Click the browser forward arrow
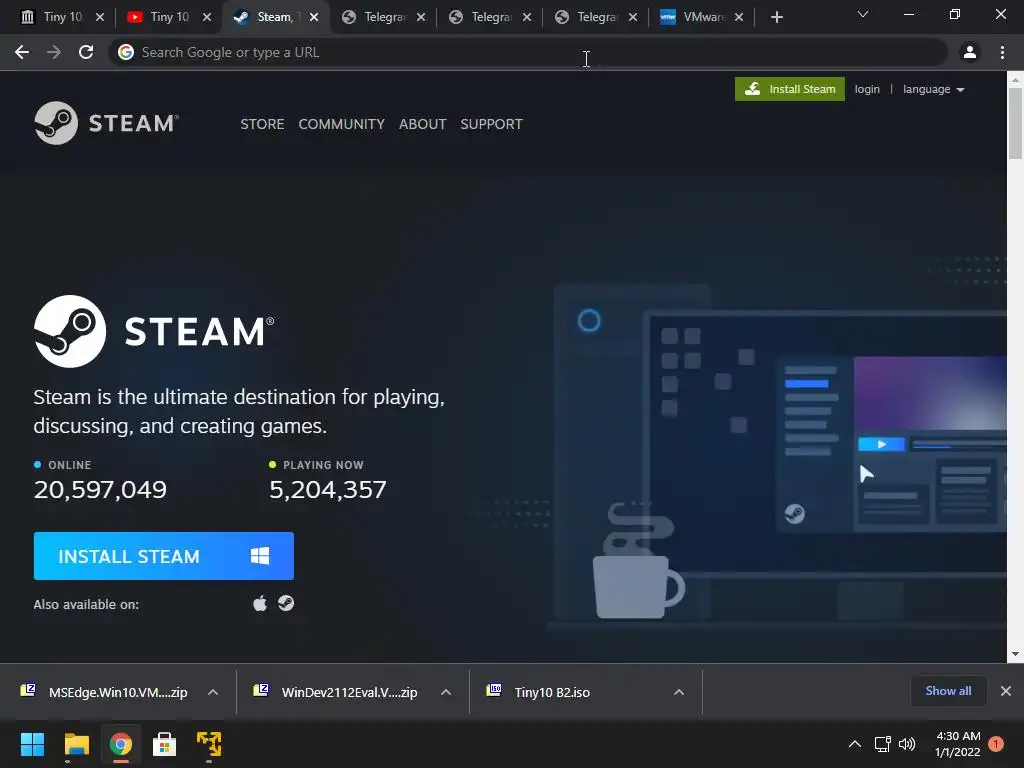1024x768 pixels. point(54,52)
